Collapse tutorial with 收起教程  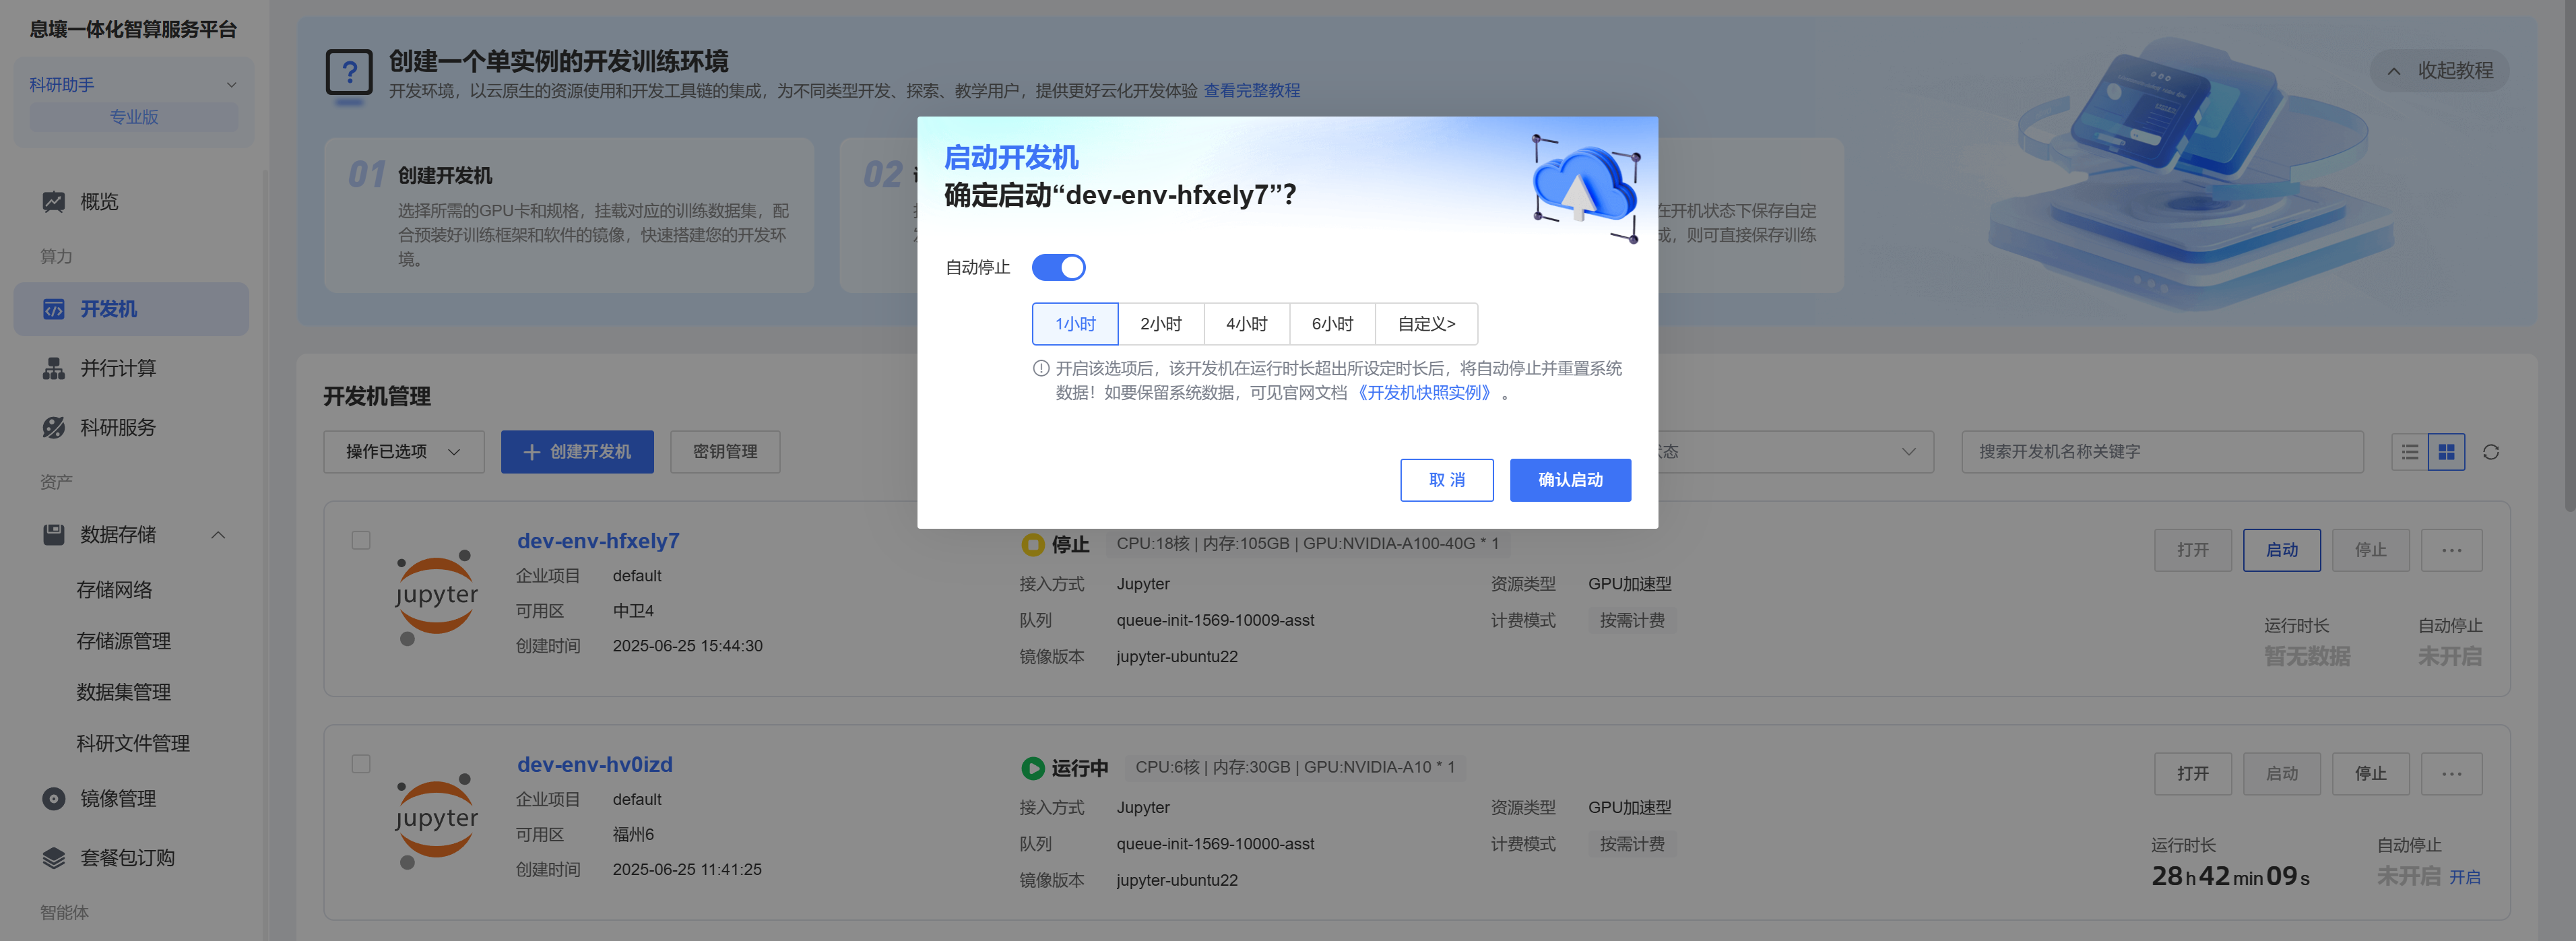(2439, 71)
